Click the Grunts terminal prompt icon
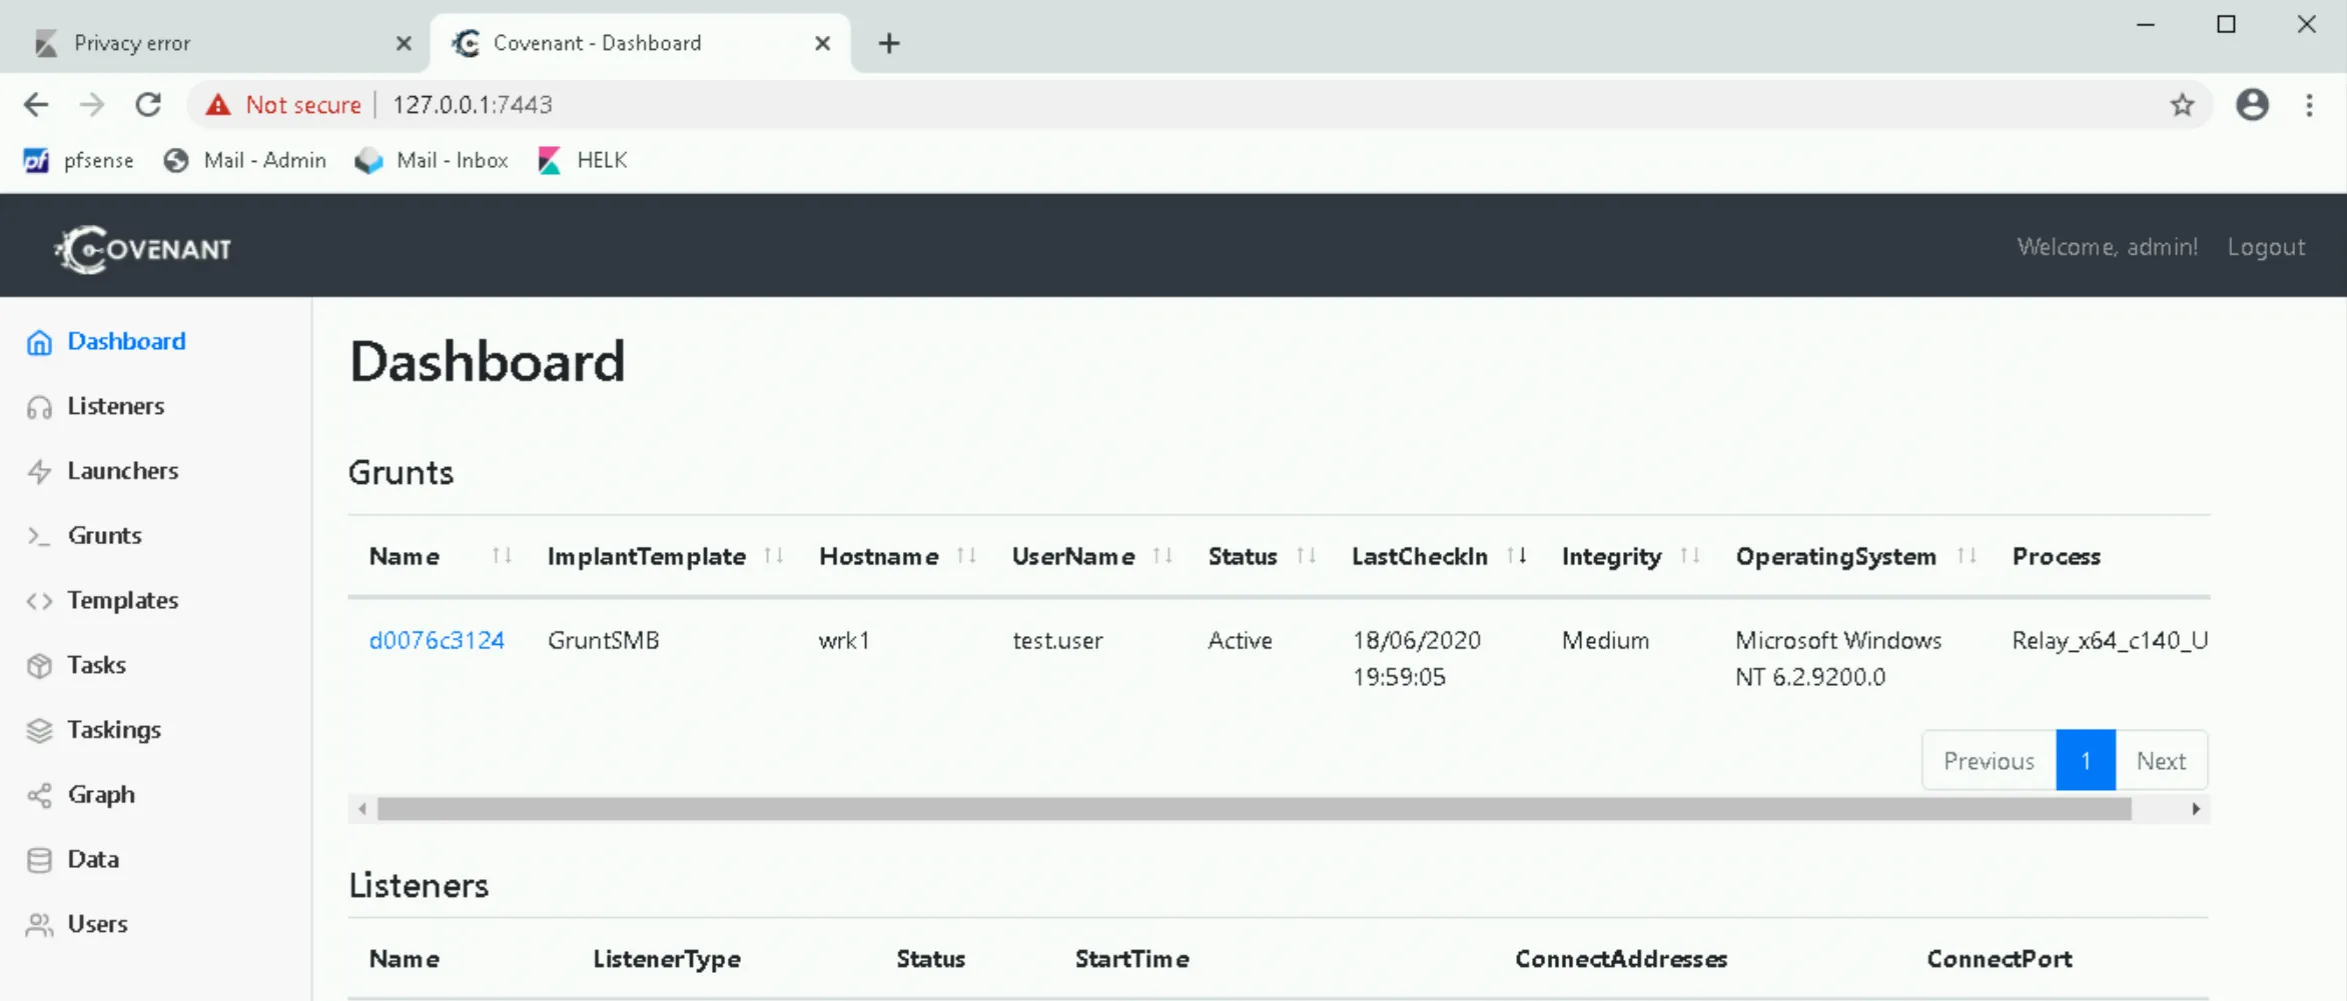 pos(39,536)
